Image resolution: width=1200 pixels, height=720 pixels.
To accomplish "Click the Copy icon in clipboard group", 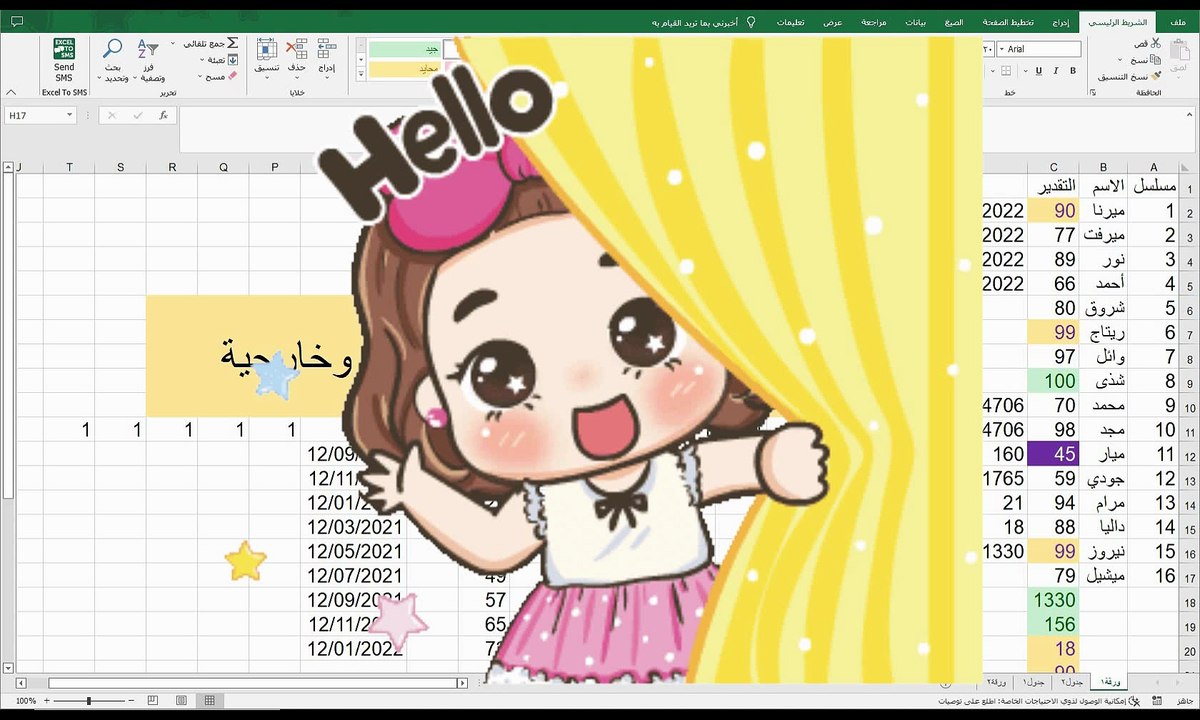I will click(1155, 60).
